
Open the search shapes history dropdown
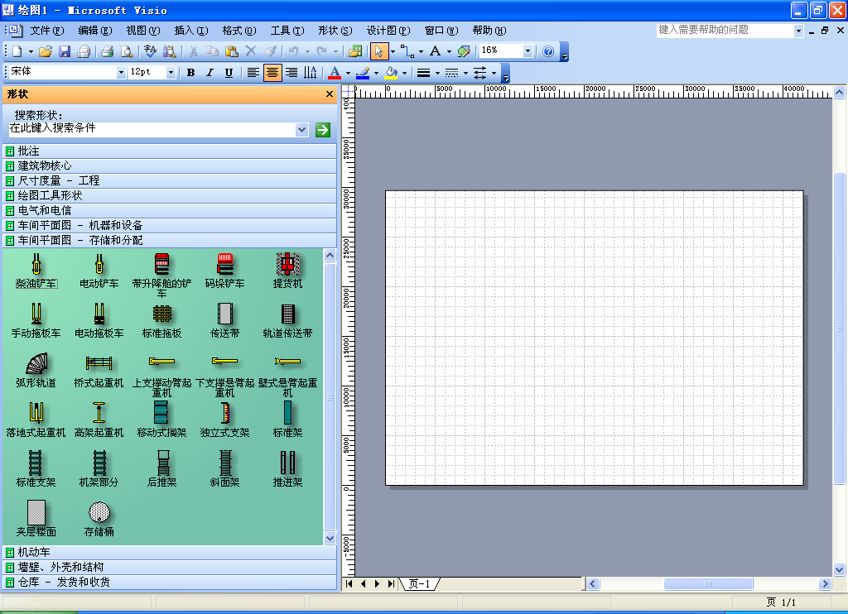coord(302,130)
